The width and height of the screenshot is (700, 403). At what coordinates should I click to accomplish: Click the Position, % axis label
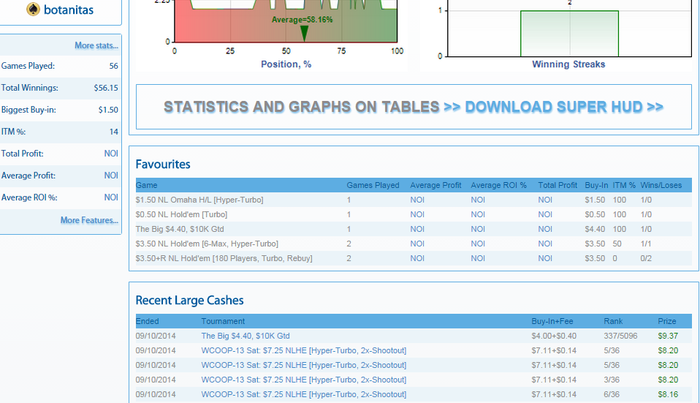coord(286,64)
